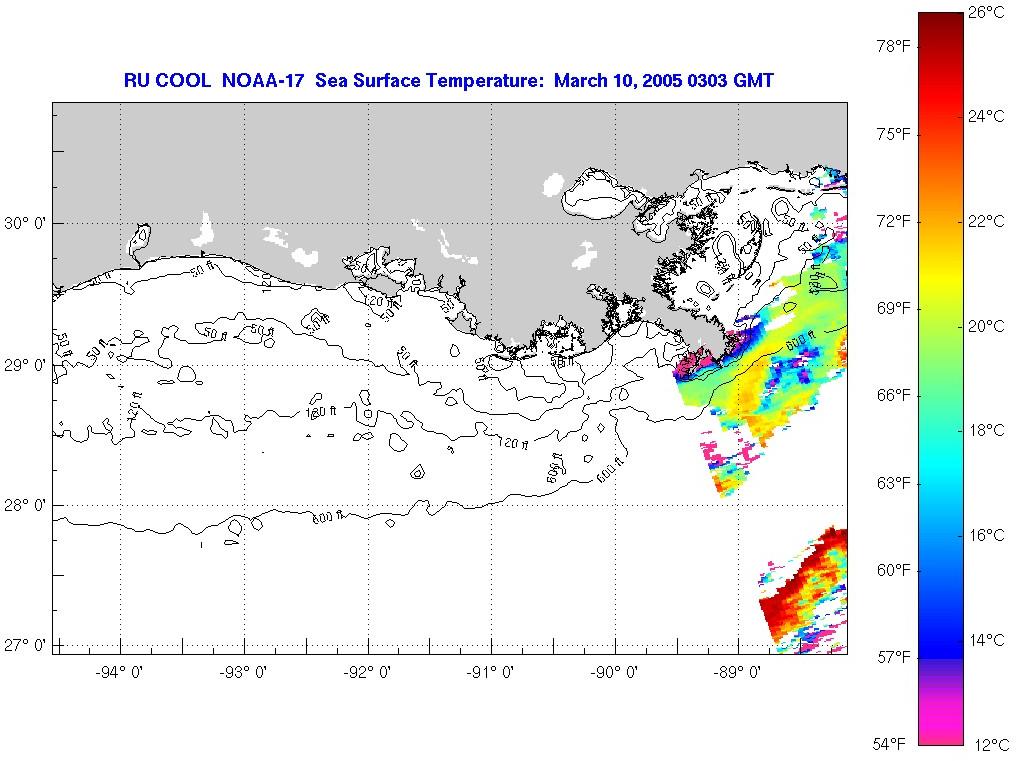Click the '63°F' scale label
Image resolution: width=1016 pixels, height=761 pixels.
pos(894,484)
